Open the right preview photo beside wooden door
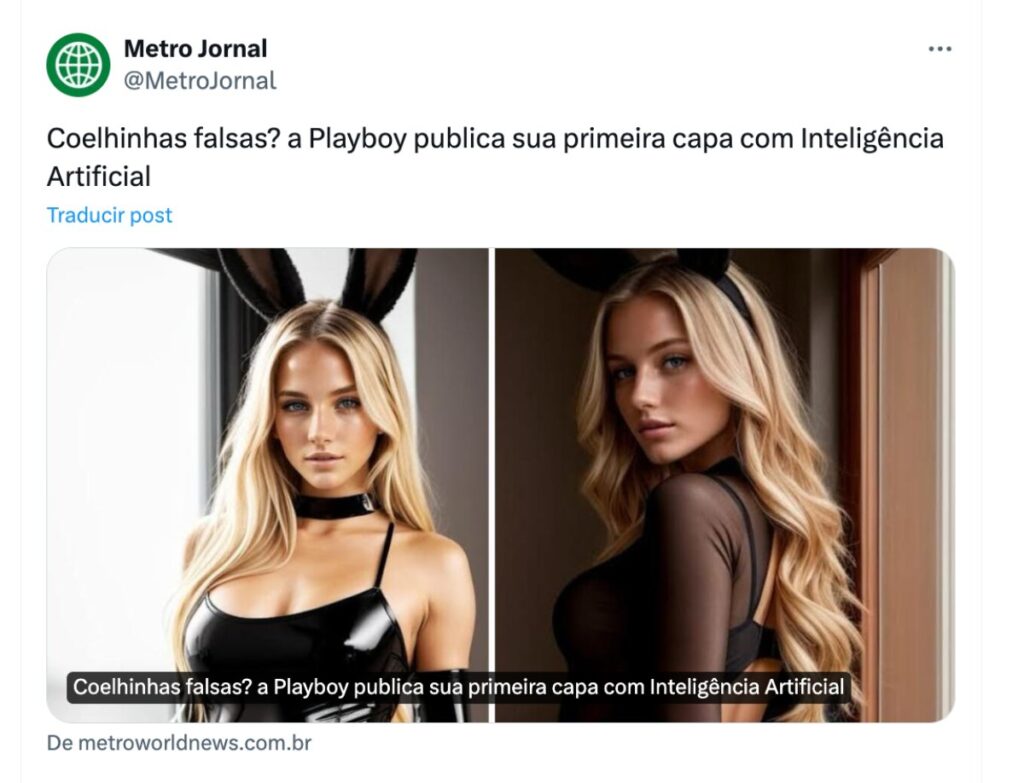Image resolution: width=1024 pixels, height=783 pixels. coord(725,485)
